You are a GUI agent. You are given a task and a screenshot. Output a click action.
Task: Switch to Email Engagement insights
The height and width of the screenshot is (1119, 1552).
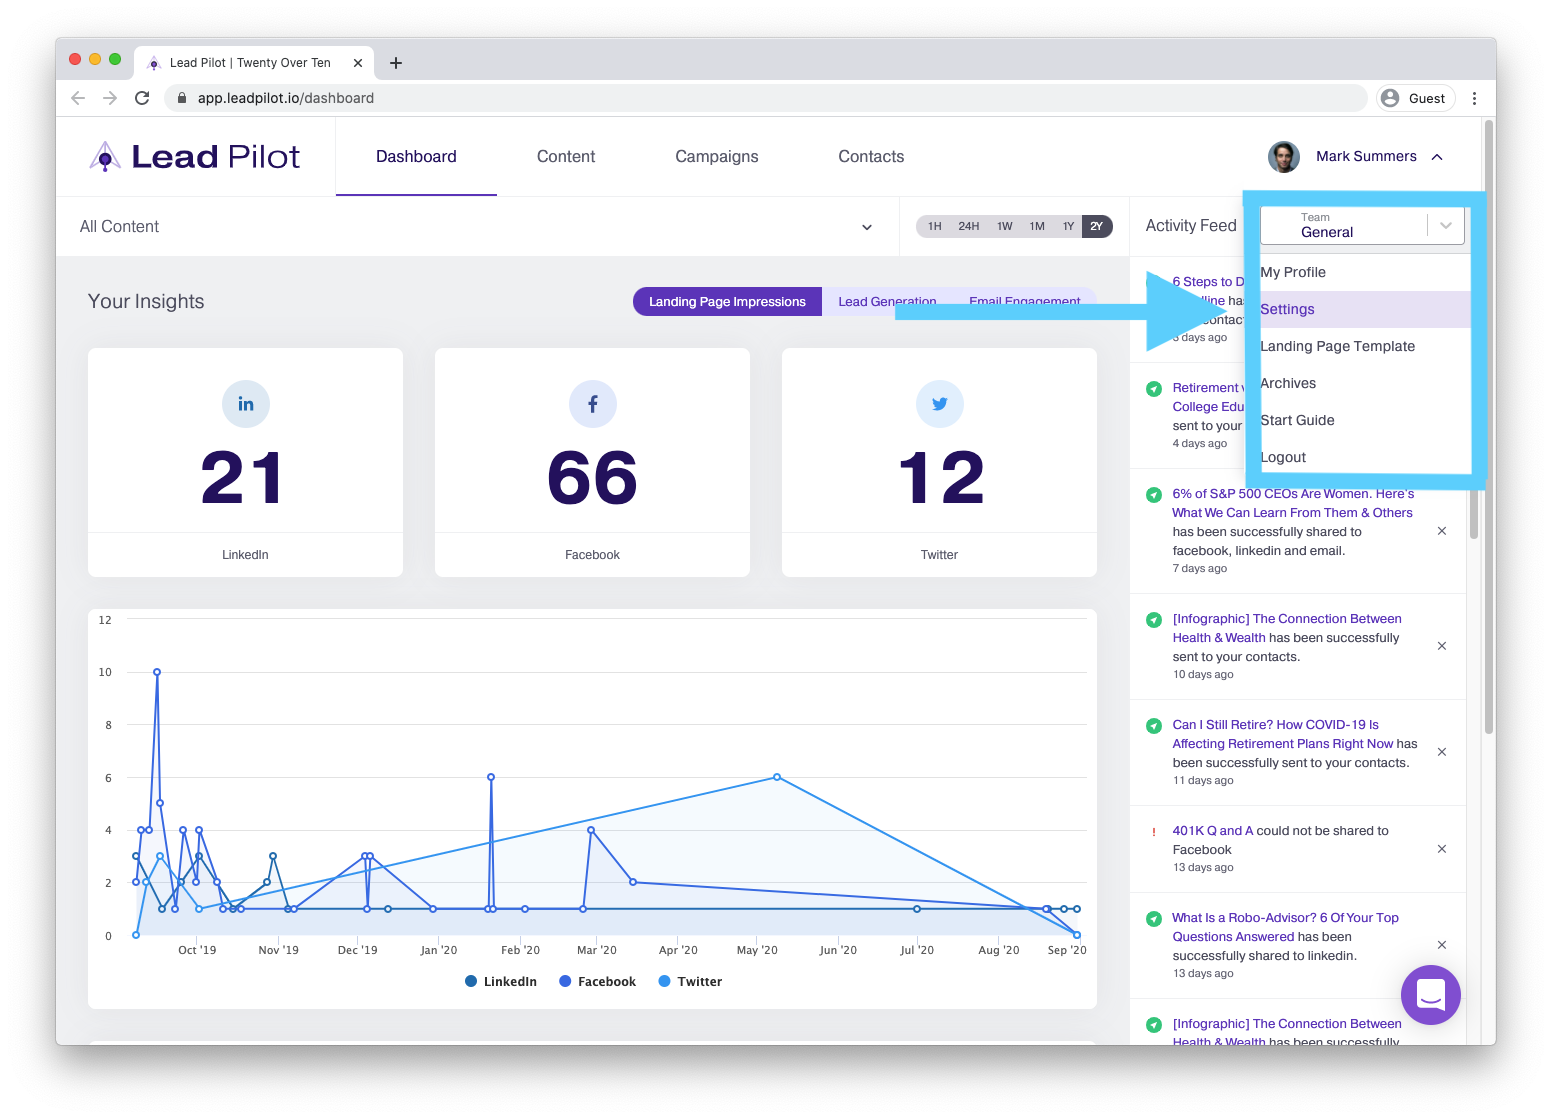pos(1024,302)
